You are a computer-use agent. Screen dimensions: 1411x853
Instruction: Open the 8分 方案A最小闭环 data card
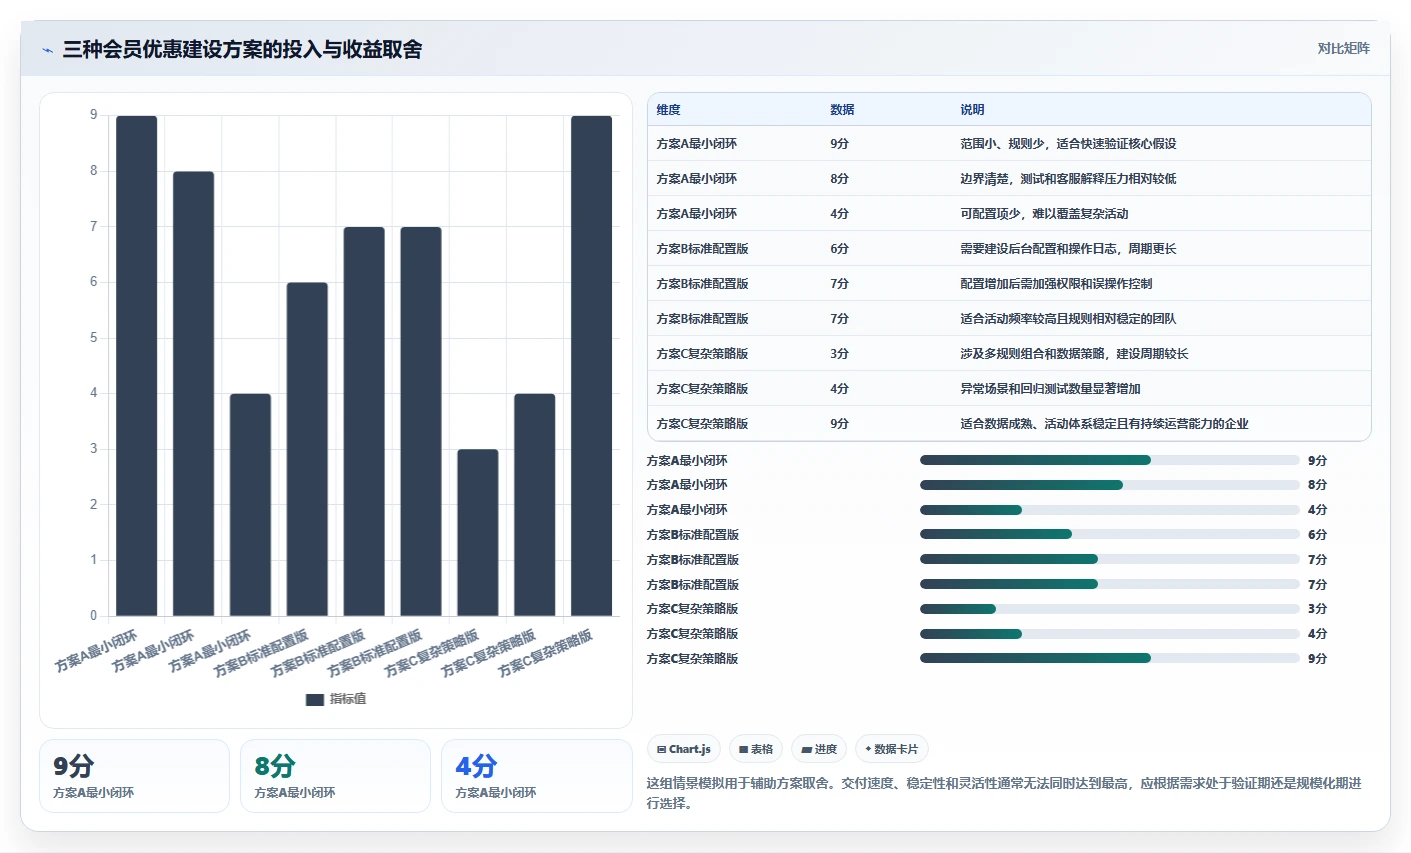click(335, 776)
